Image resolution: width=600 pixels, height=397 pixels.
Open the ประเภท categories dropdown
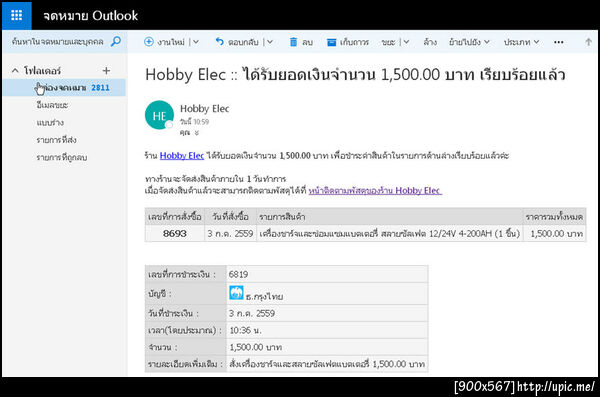521,42
